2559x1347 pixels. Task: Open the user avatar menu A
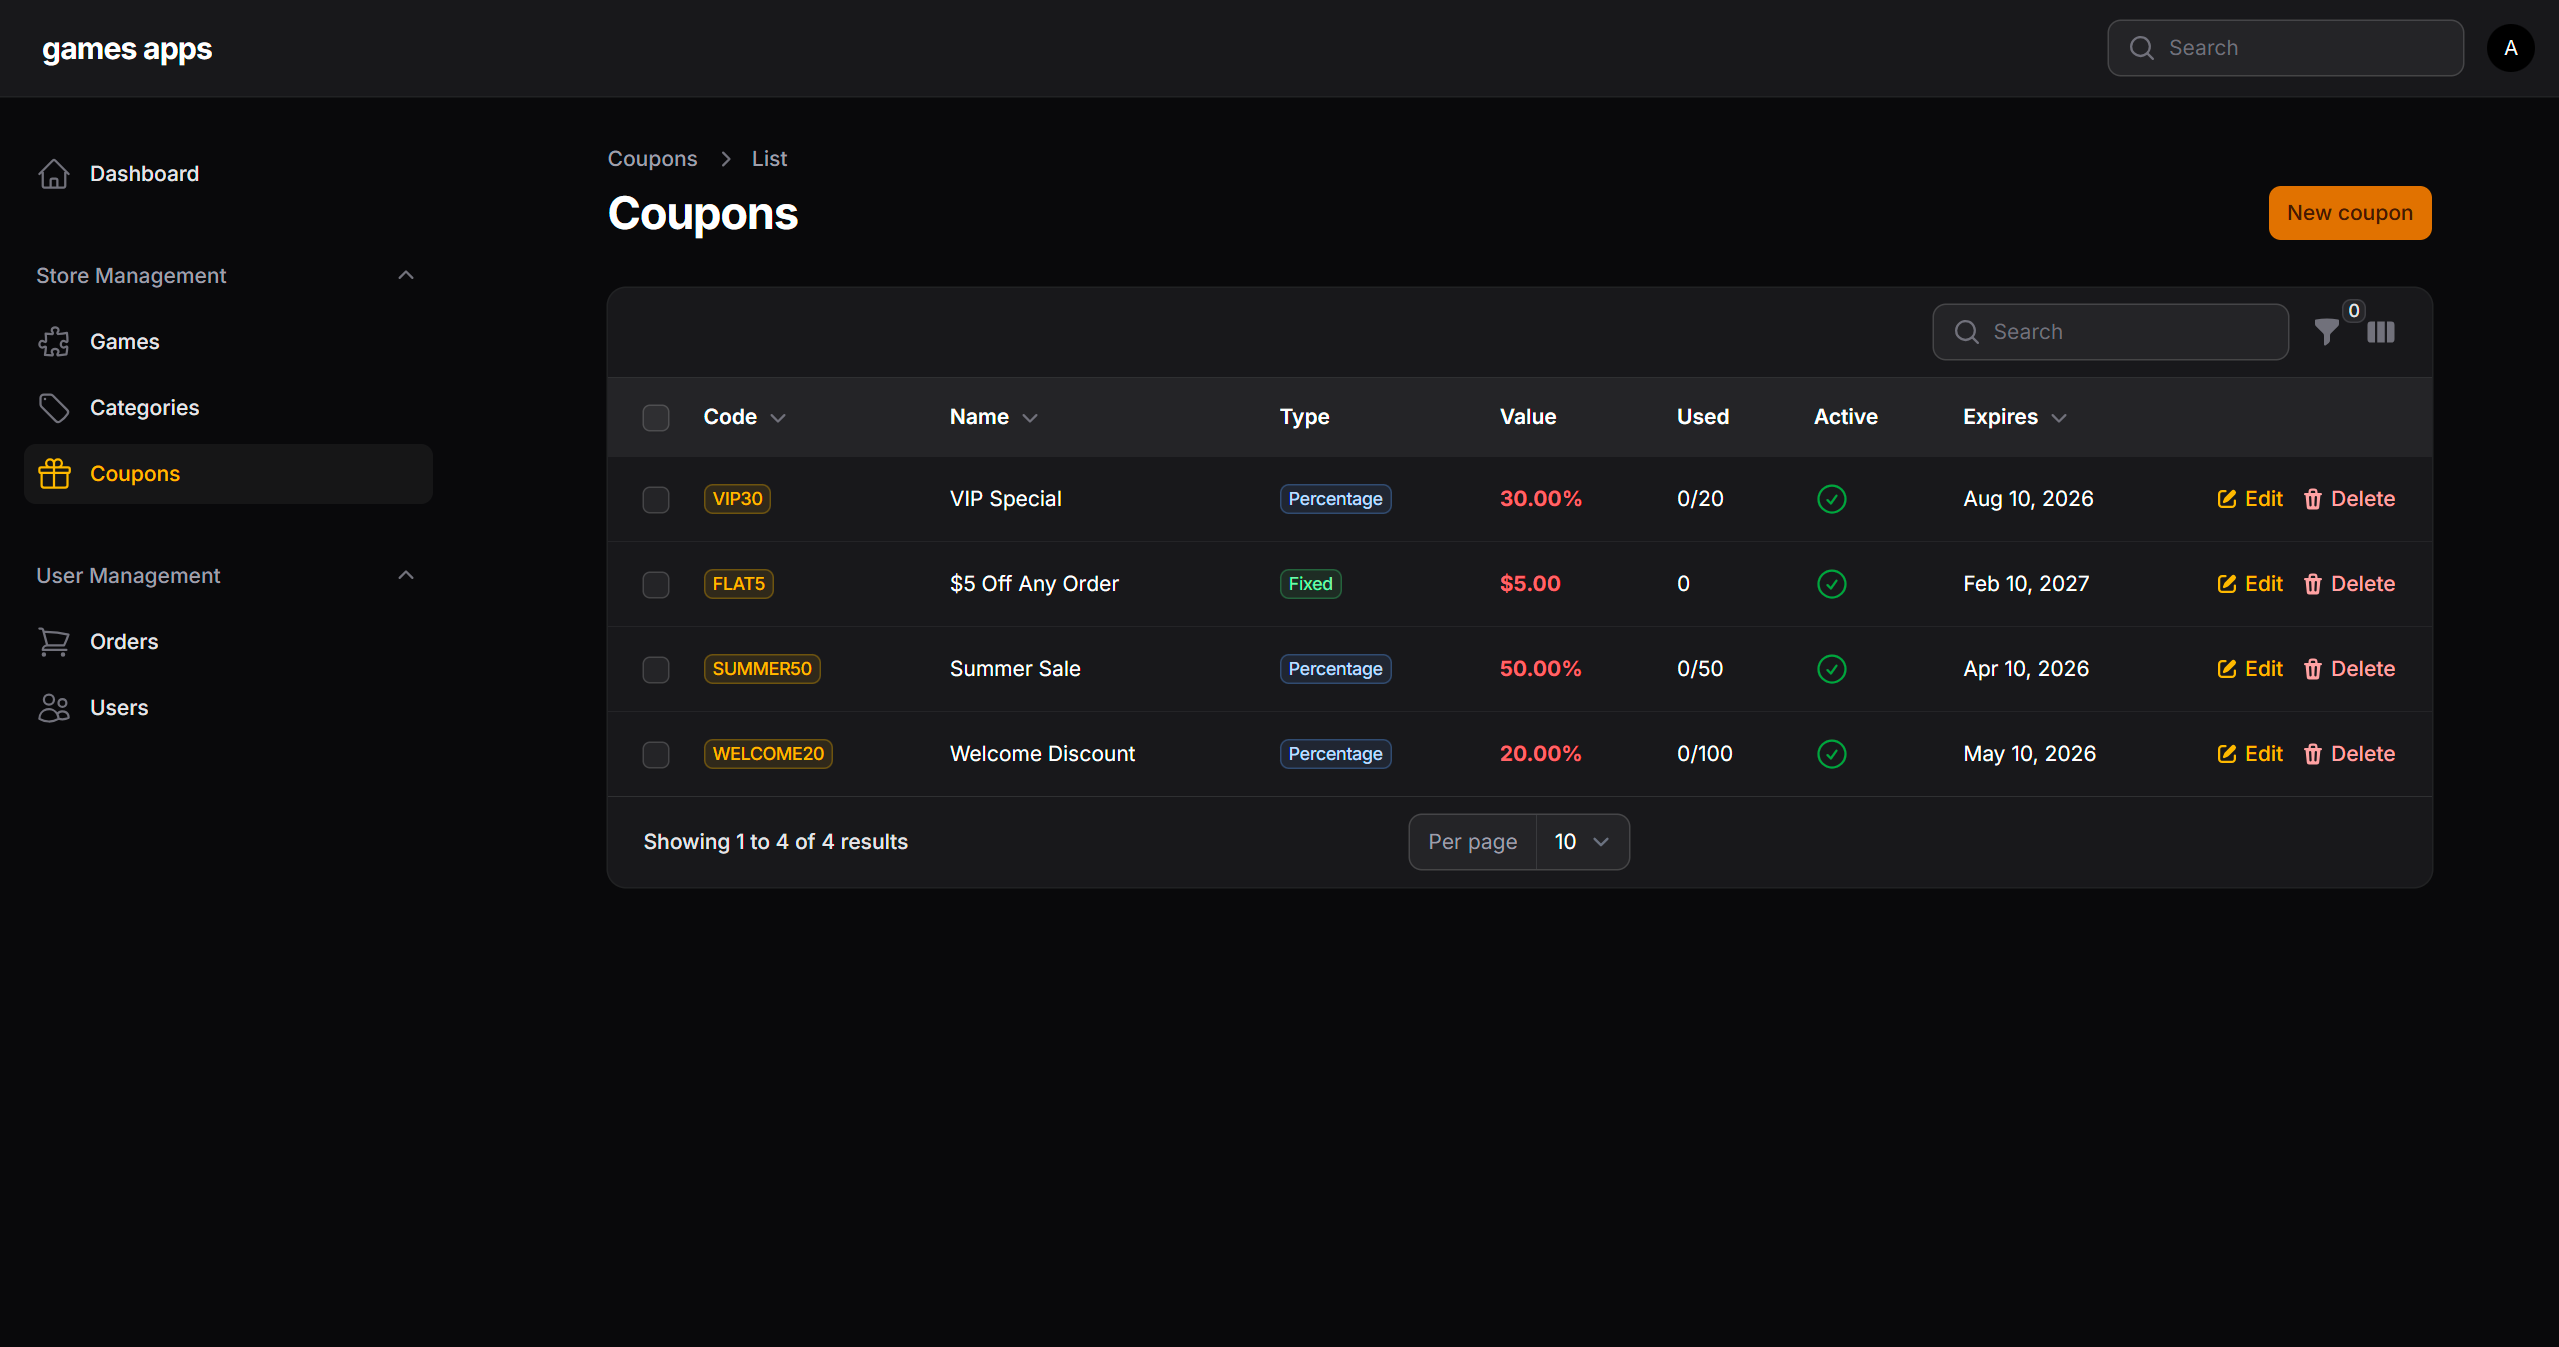(2510, 48)
